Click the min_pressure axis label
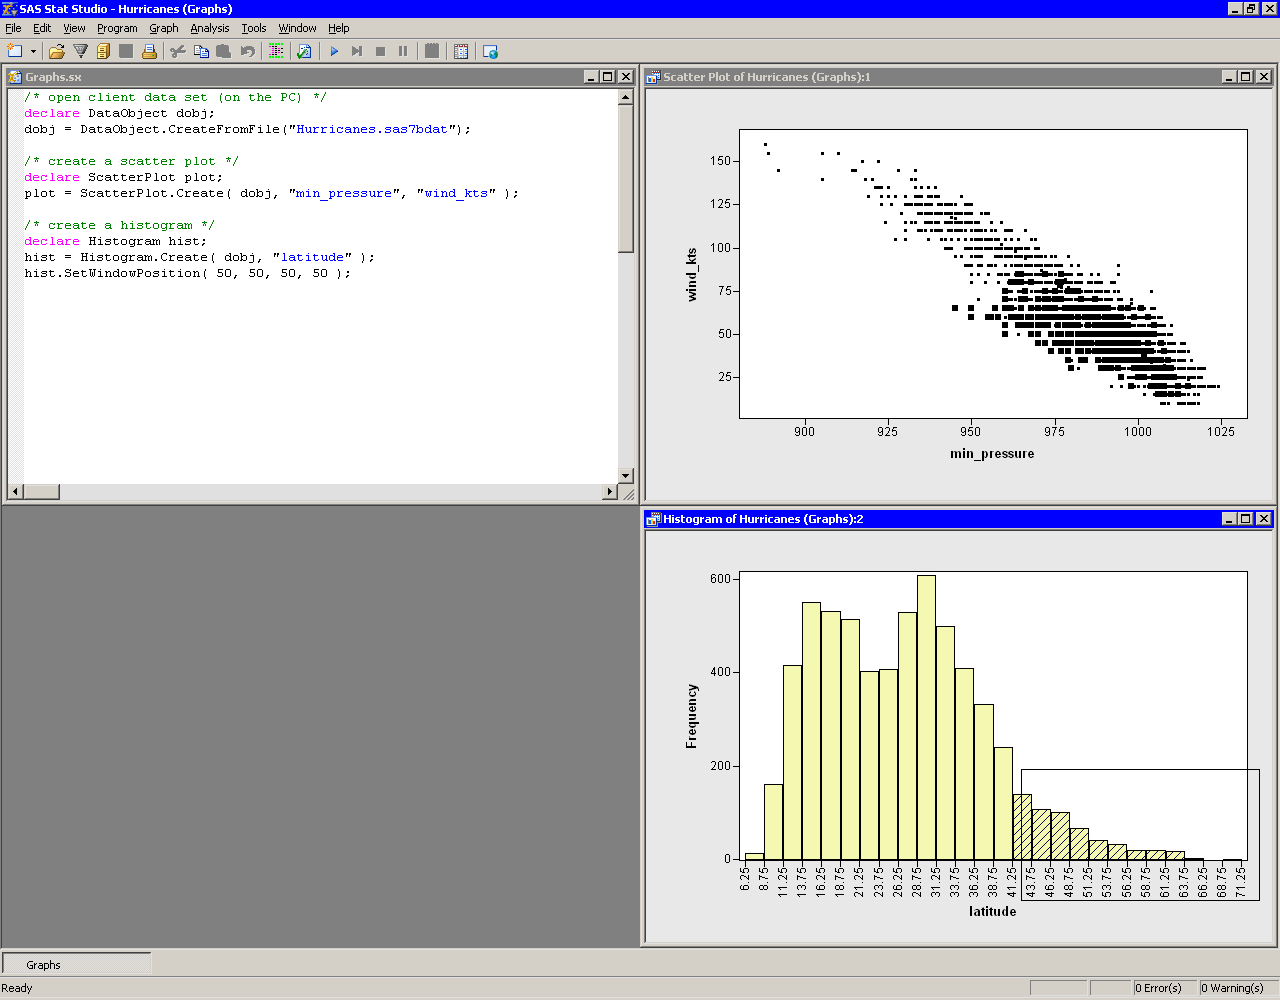The image size is (1280, 1000). point(992,454)
